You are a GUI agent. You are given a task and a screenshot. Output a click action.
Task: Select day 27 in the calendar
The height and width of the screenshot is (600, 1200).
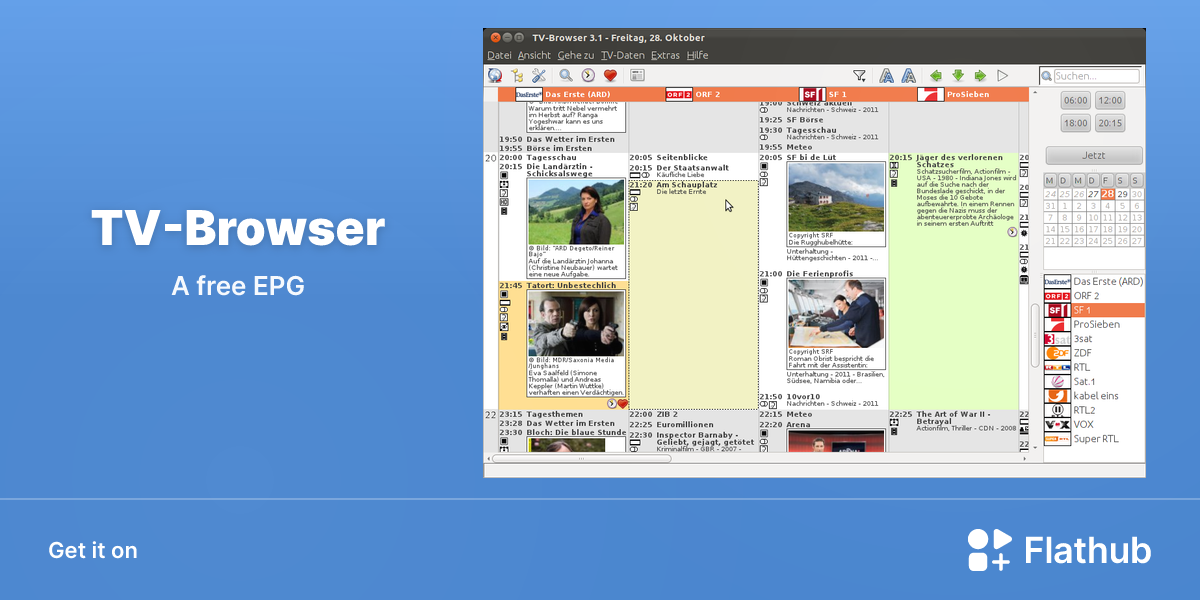(x=1094, y=194)
